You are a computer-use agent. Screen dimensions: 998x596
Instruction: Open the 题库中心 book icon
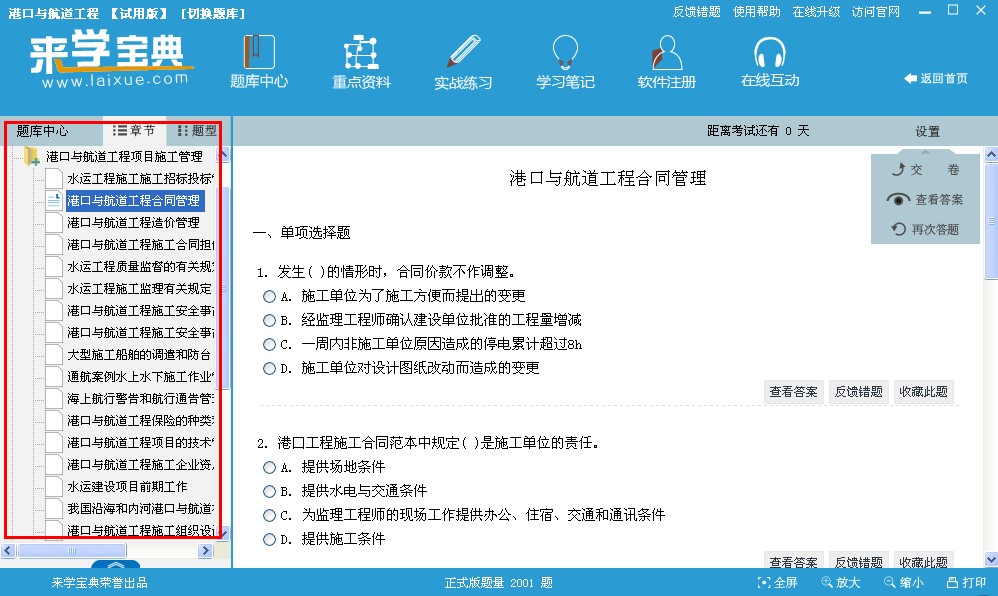(x=259, y=52)
